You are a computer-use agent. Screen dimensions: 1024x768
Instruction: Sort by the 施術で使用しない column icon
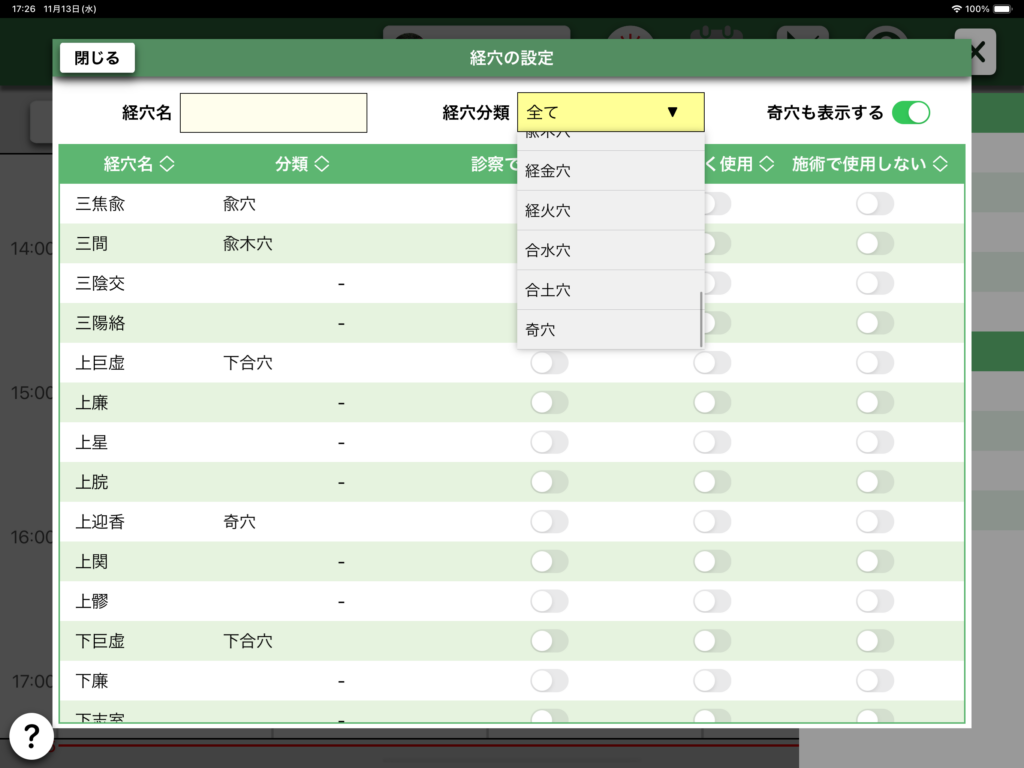pos(940,164)
